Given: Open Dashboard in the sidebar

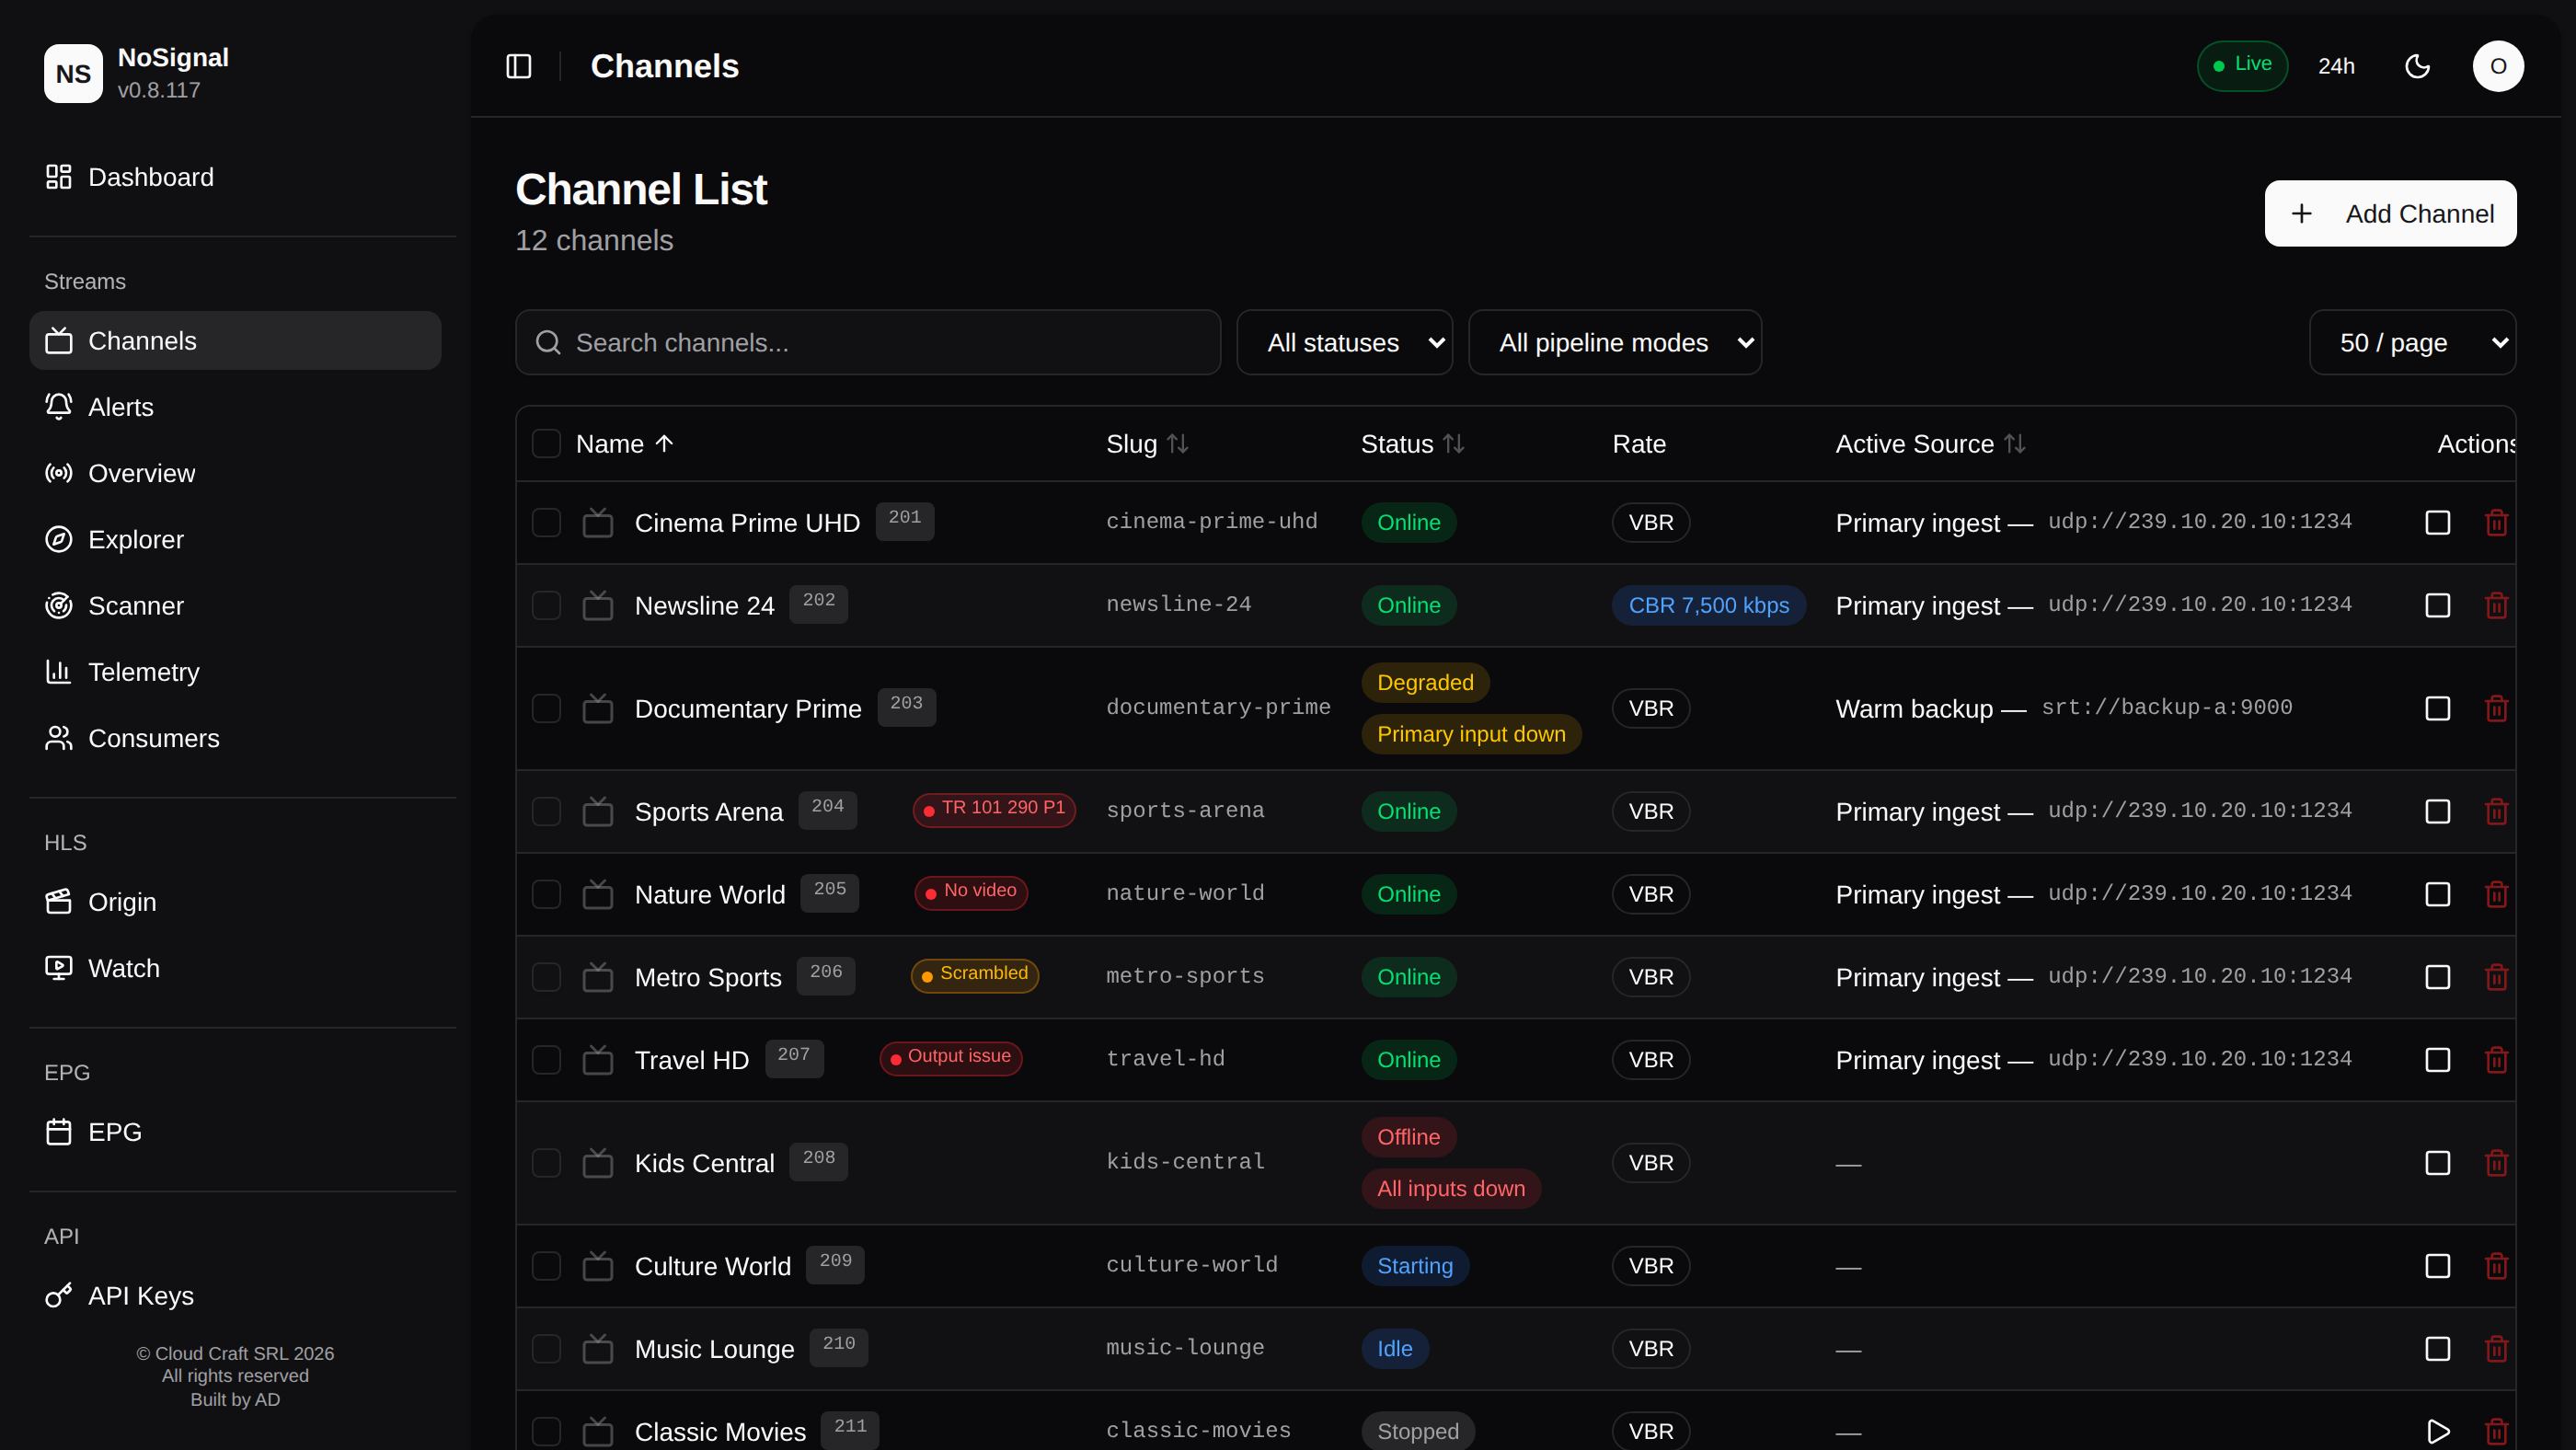Looking at the screenshot, I should pos(235,177).
